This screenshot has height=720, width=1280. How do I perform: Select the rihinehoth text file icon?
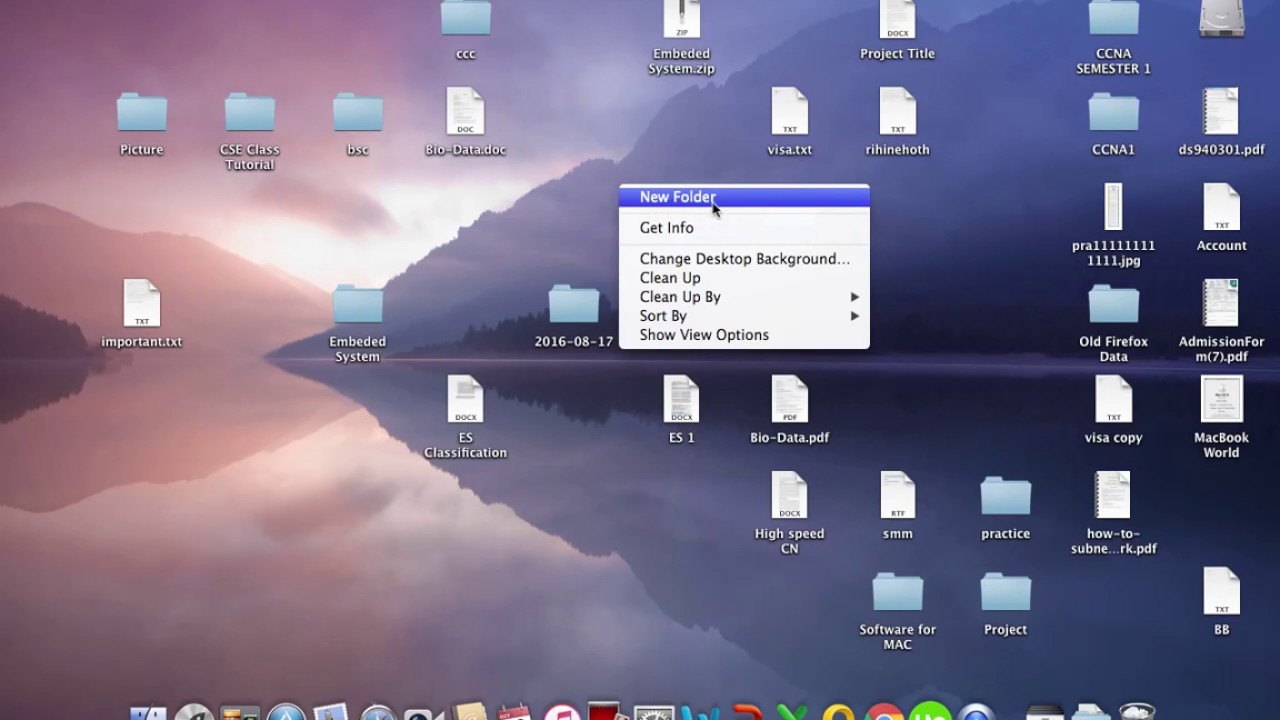(898, 112)
